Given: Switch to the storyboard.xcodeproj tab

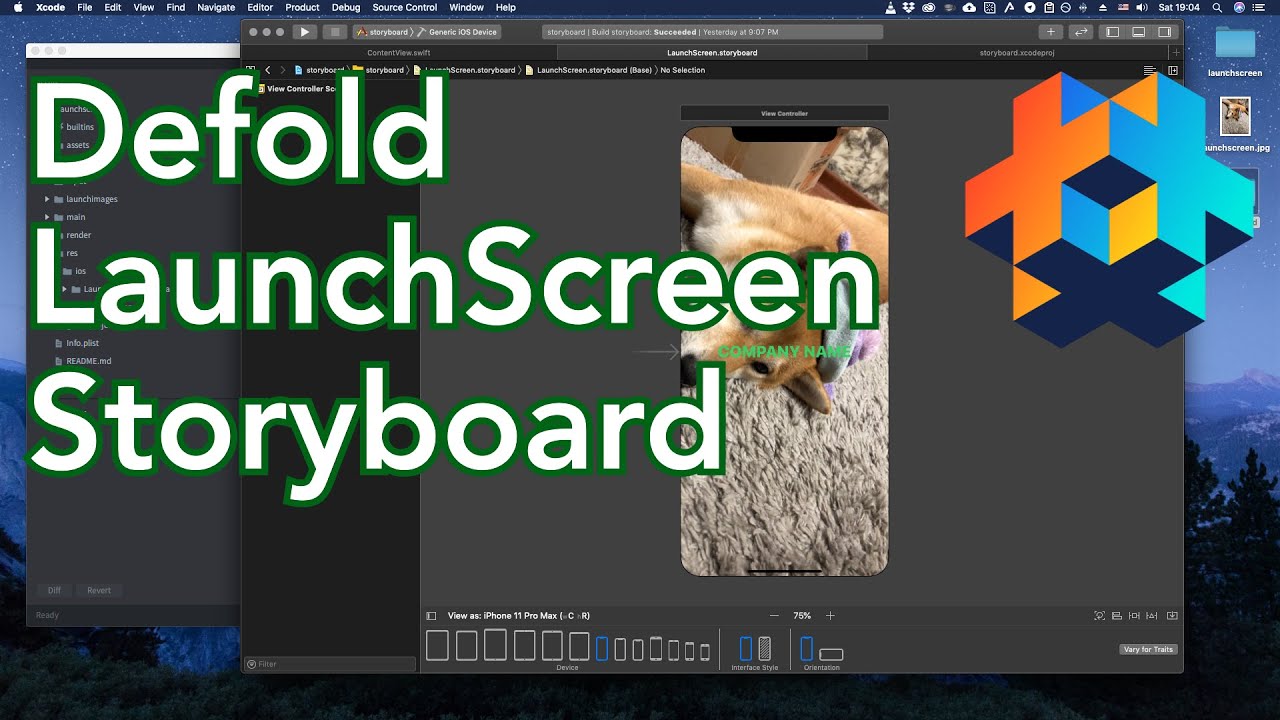Looking at the screenshot, I should pyautogui.click(x=1016, y=52).
